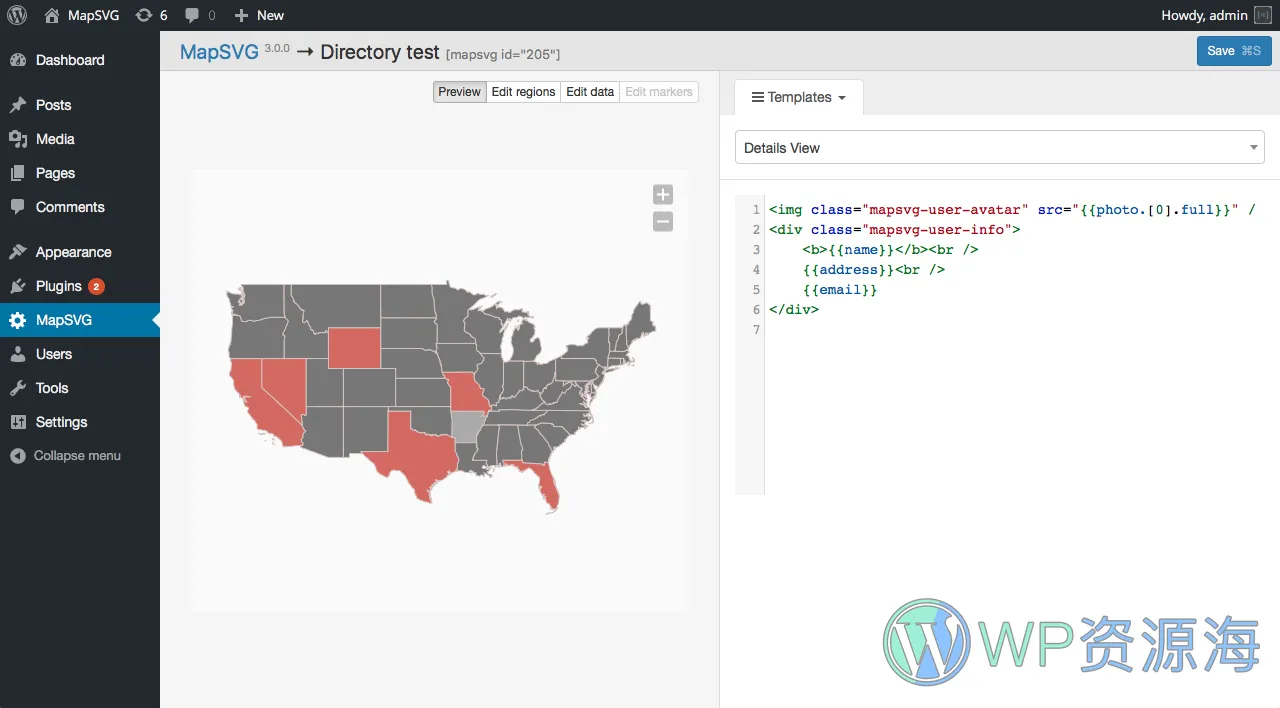Click the Users person icon

[18, 354]
